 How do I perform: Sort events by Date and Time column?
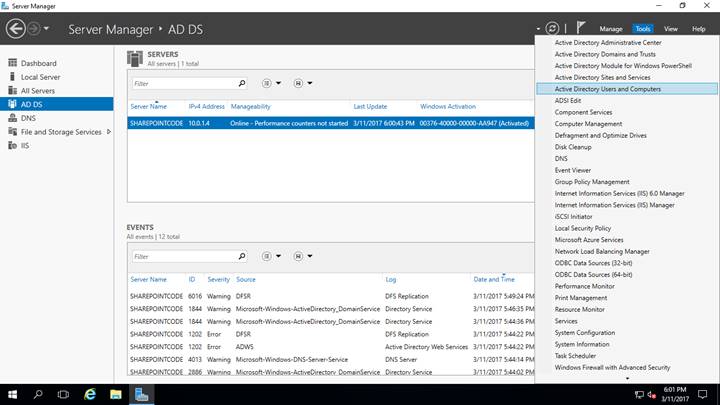[494, 279]
